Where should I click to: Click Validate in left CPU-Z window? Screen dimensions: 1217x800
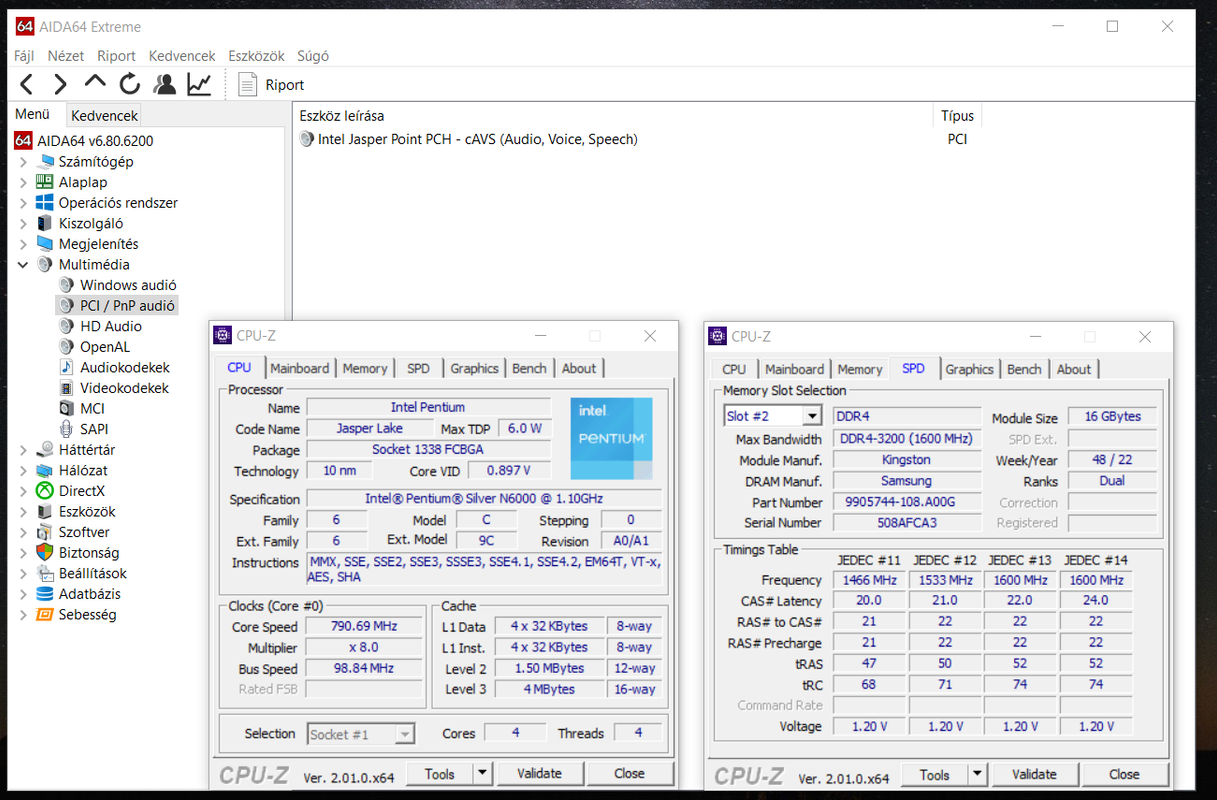pos(539,773)
